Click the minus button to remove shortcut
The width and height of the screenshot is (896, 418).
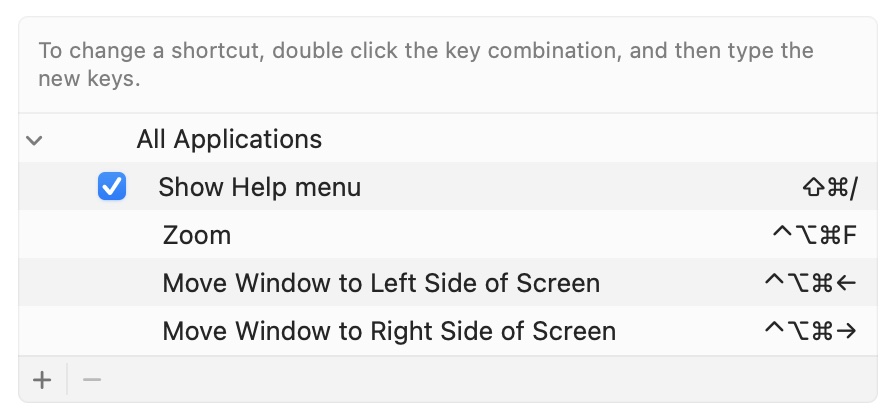point(92,380)
